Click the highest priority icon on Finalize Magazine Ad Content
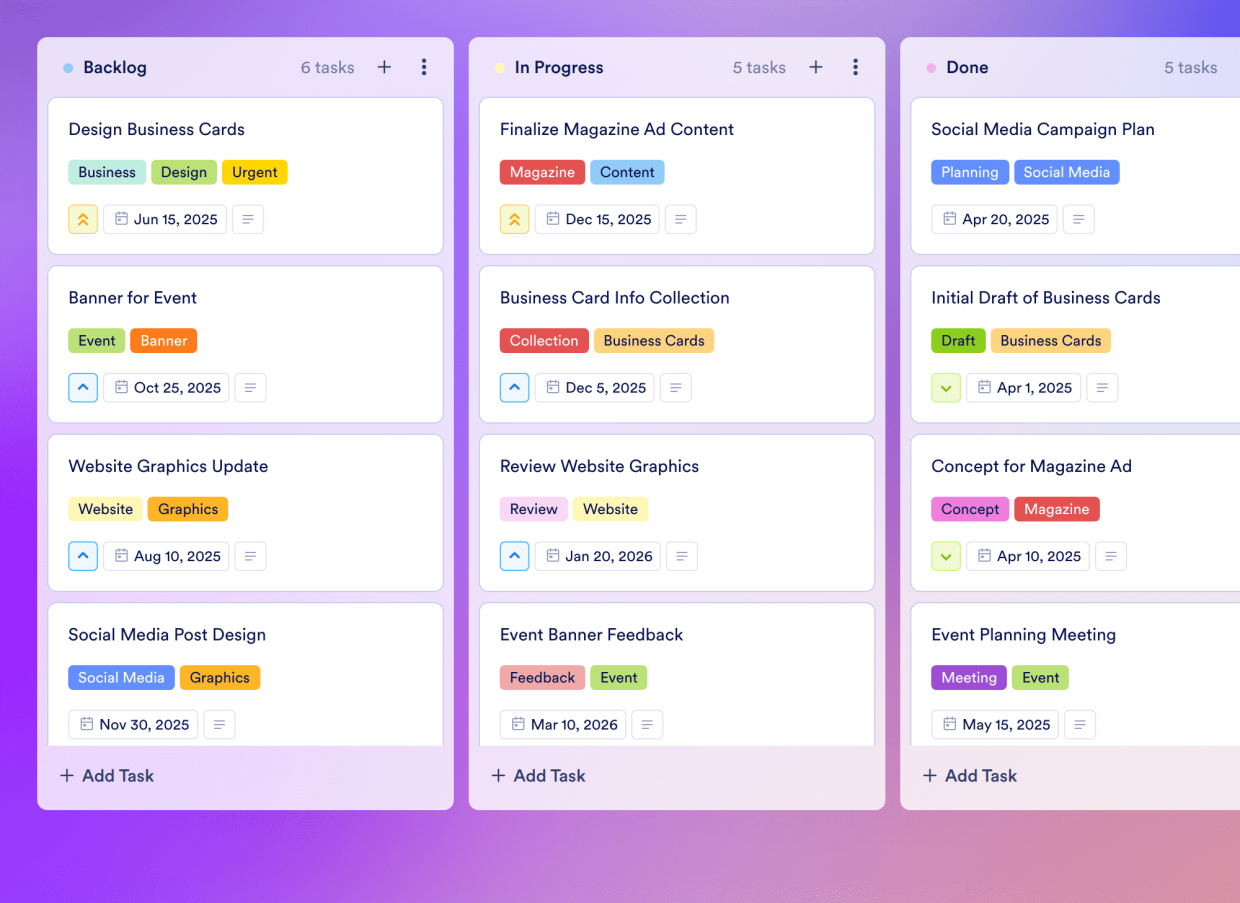The width and height of the screenshot is (1240, 903). (x=514, y=219)
